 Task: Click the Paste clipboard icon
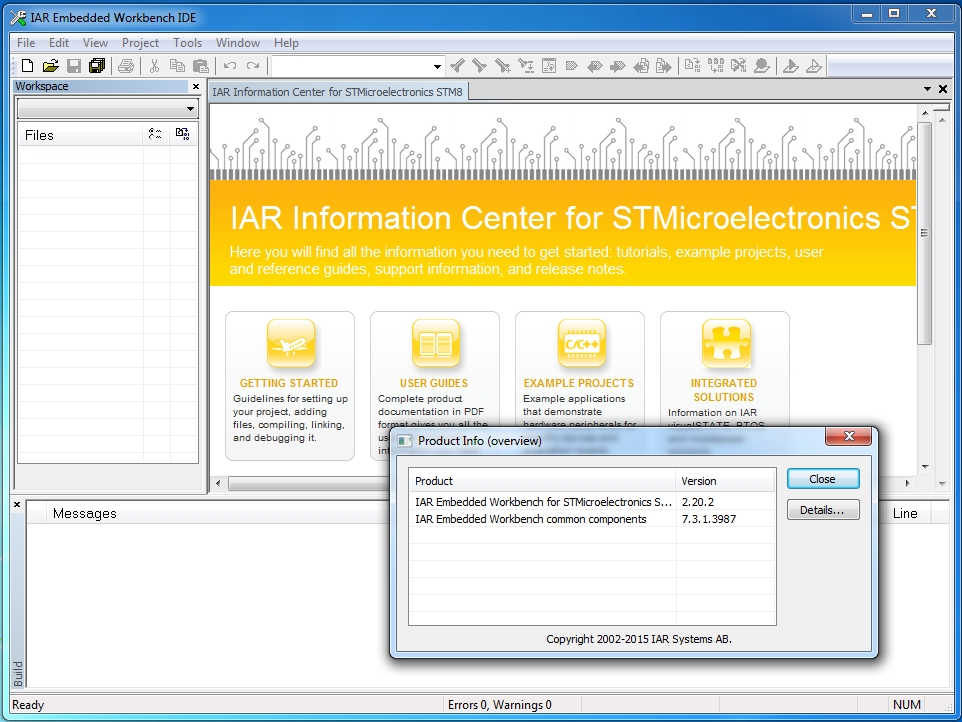[201, 66]
